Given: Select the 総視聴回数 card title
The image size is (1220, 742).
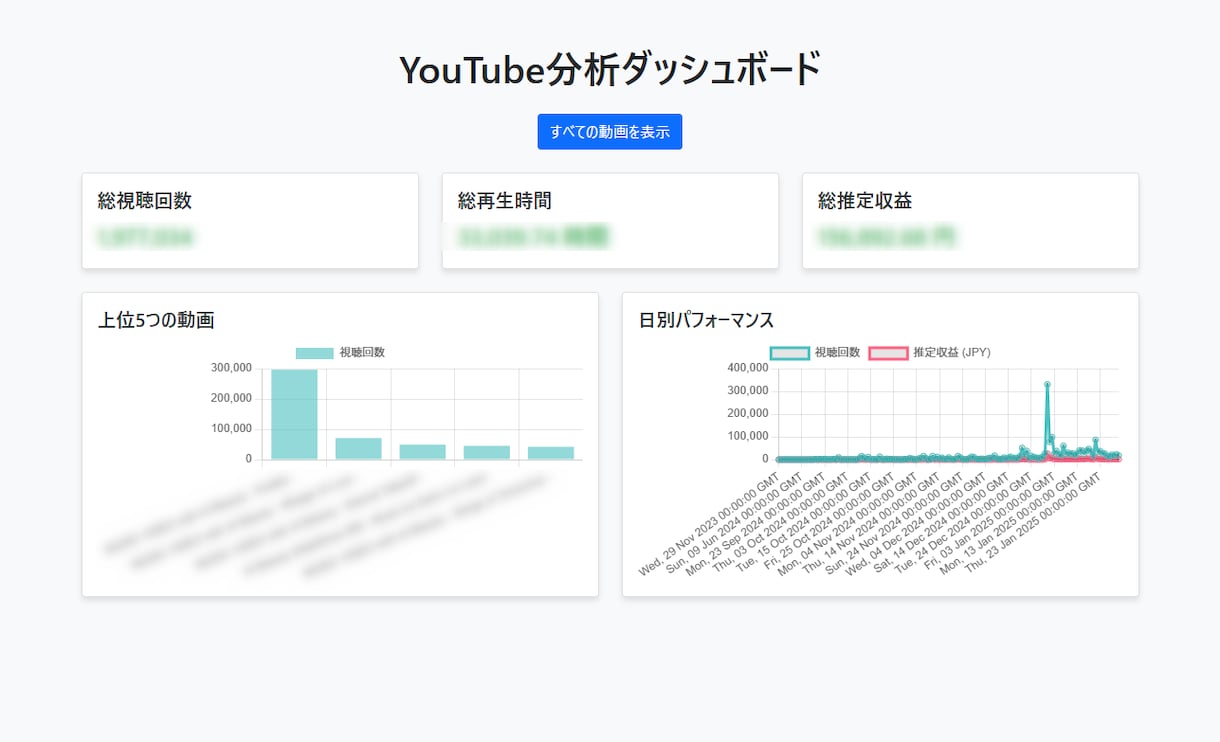Looking at the screenshot, I should pos(145,201).
